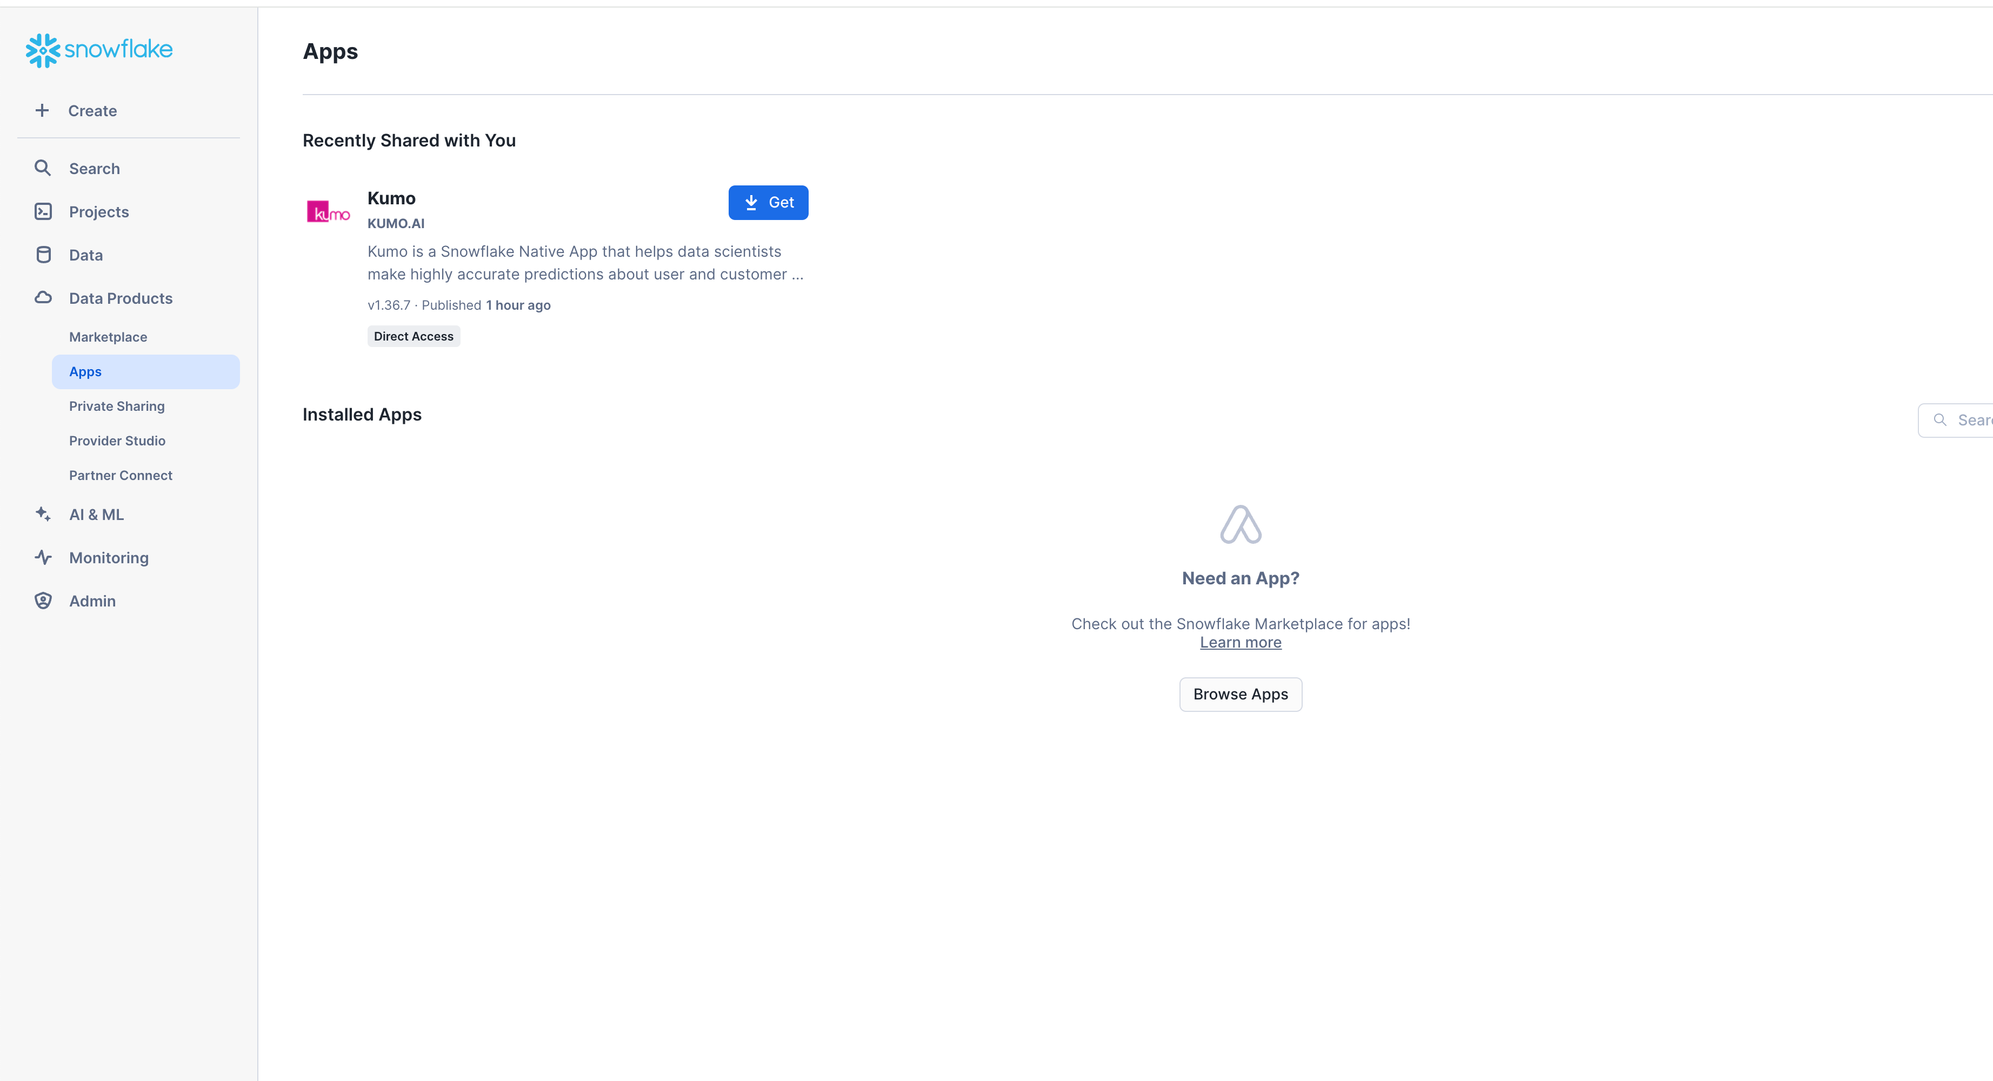Expand the Provider Studio section
Image resolution: width=1993 pixels, height=1081 pixels.
118,439
